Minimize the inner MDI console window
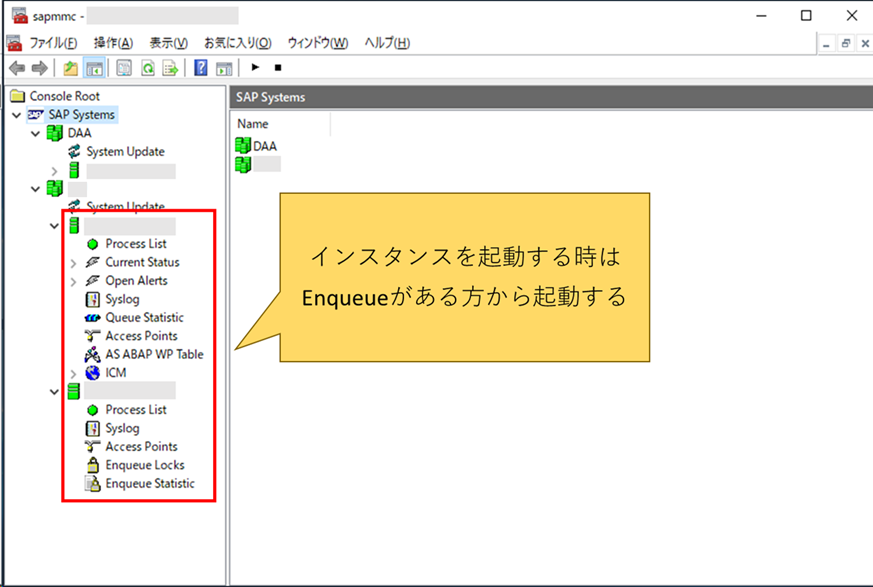 (826, 43)
